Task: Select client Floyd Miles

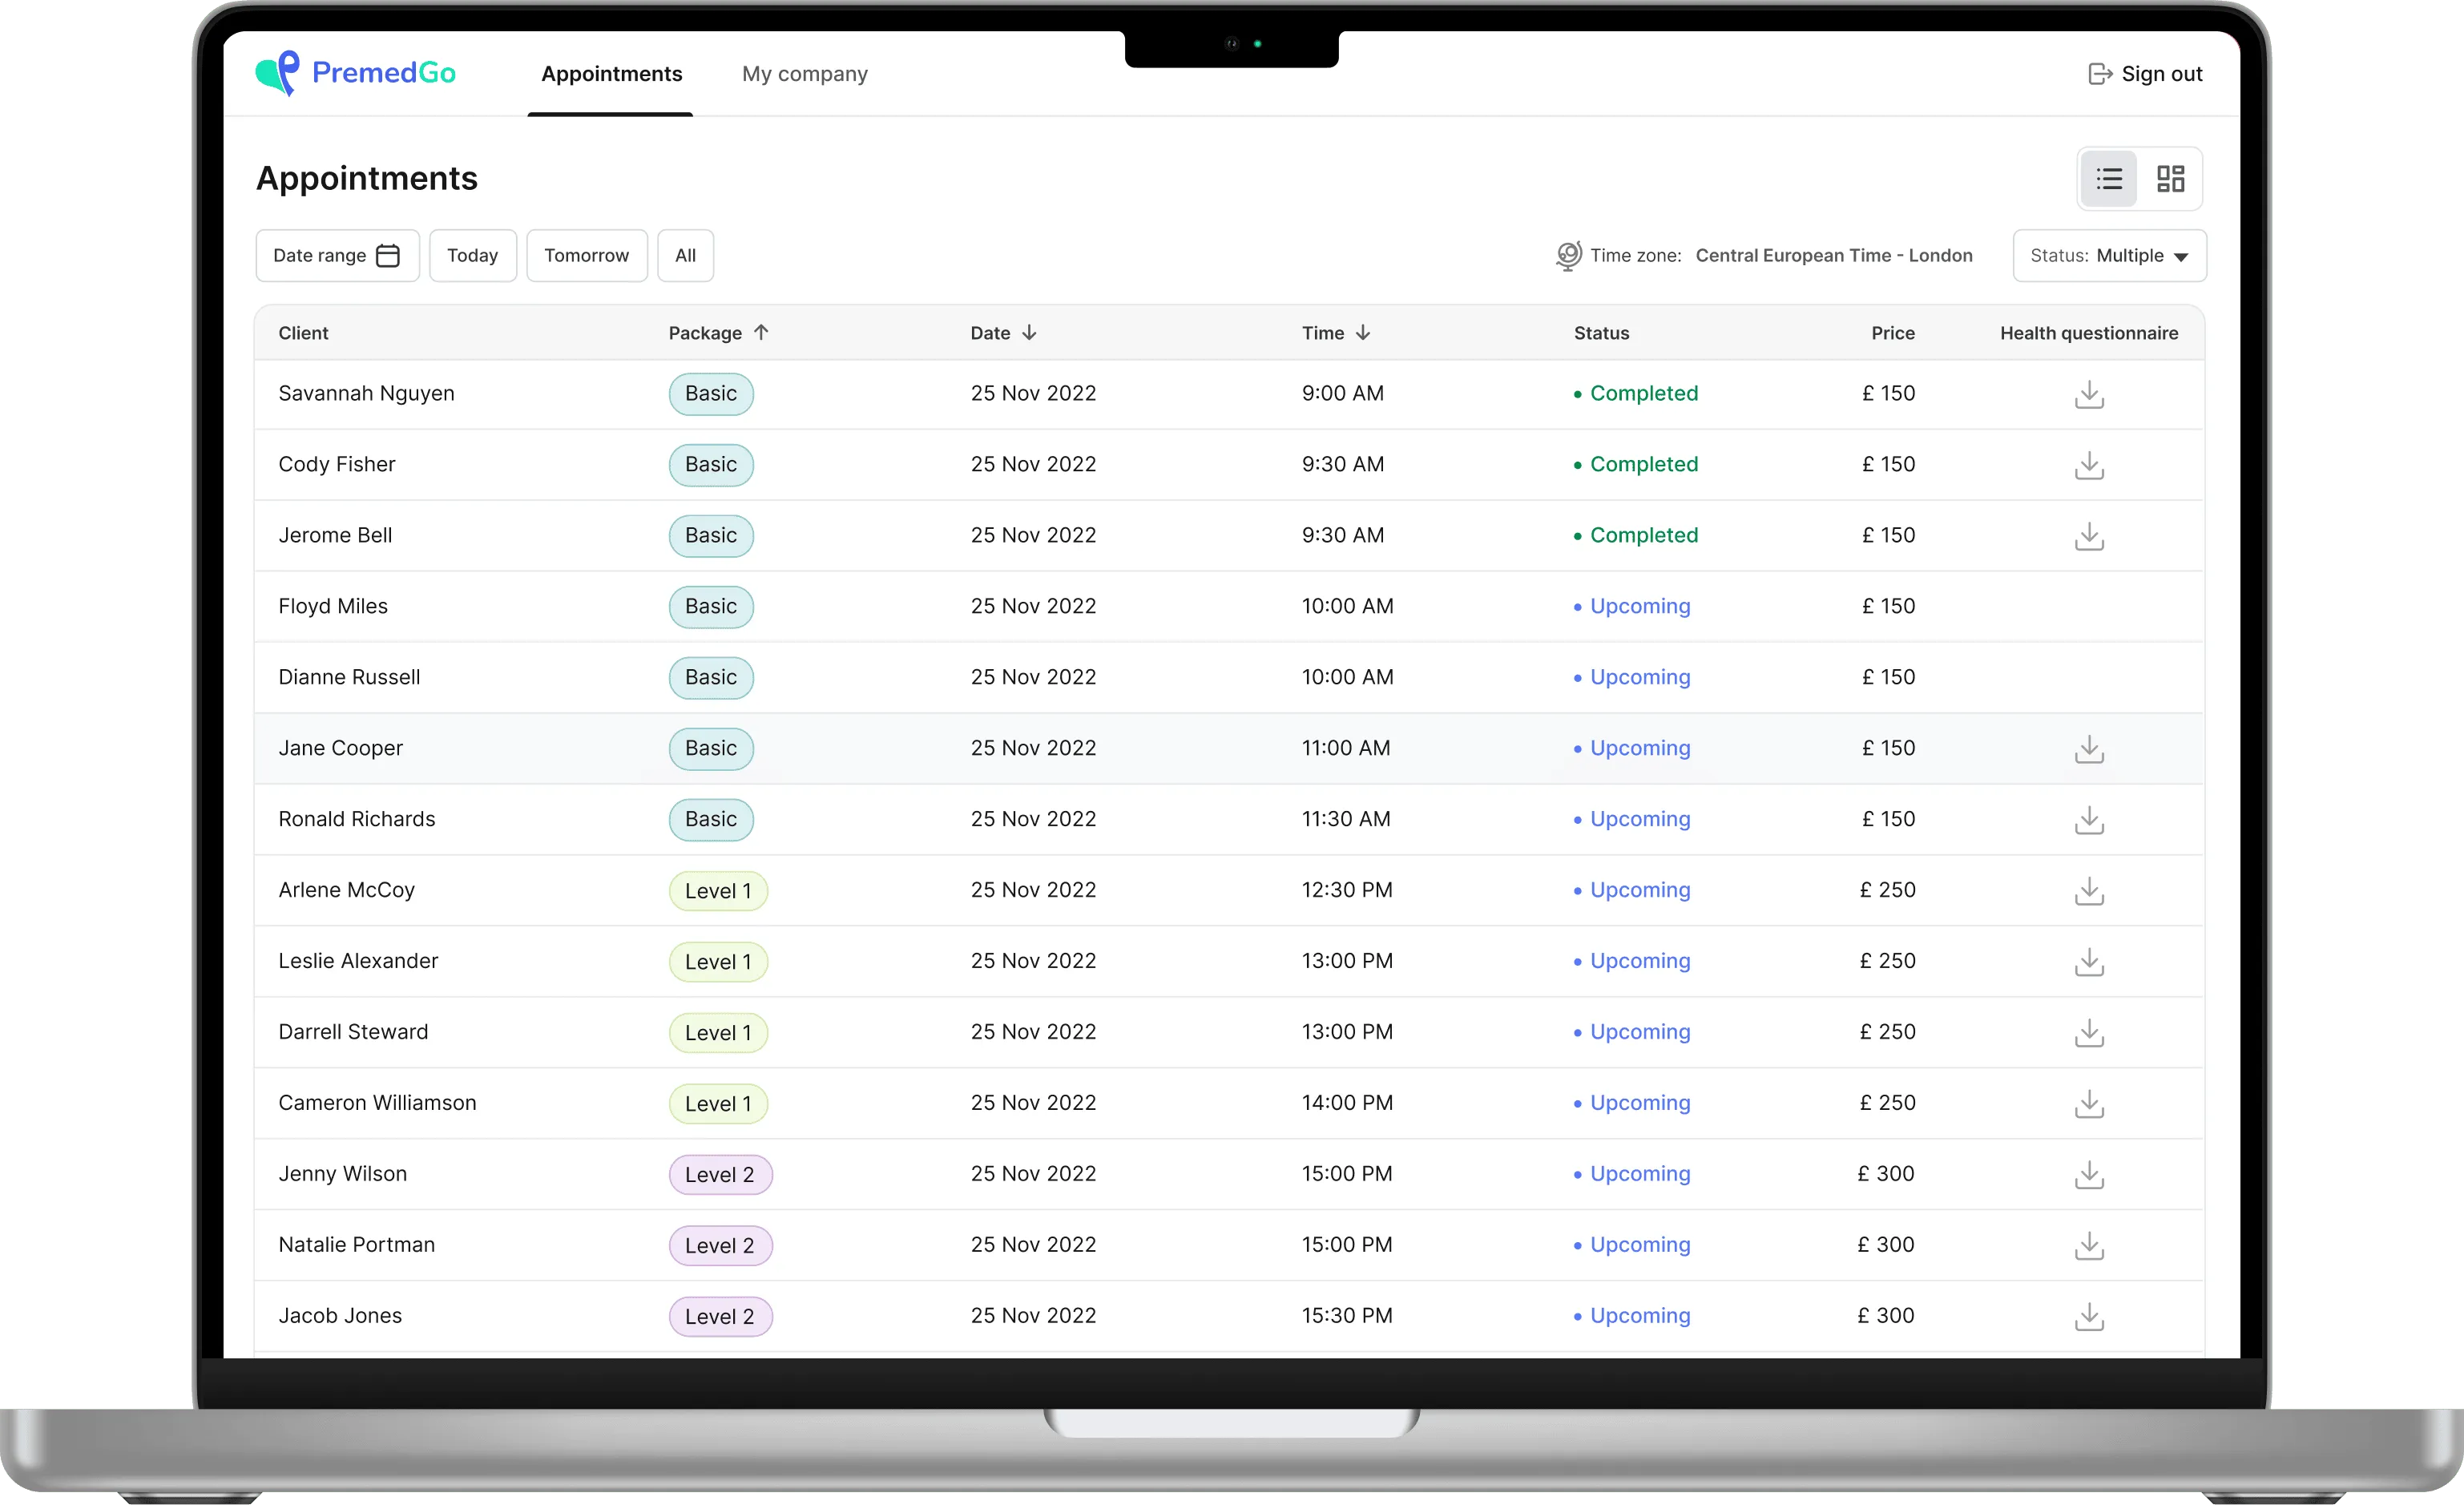Action: point(333,606)
